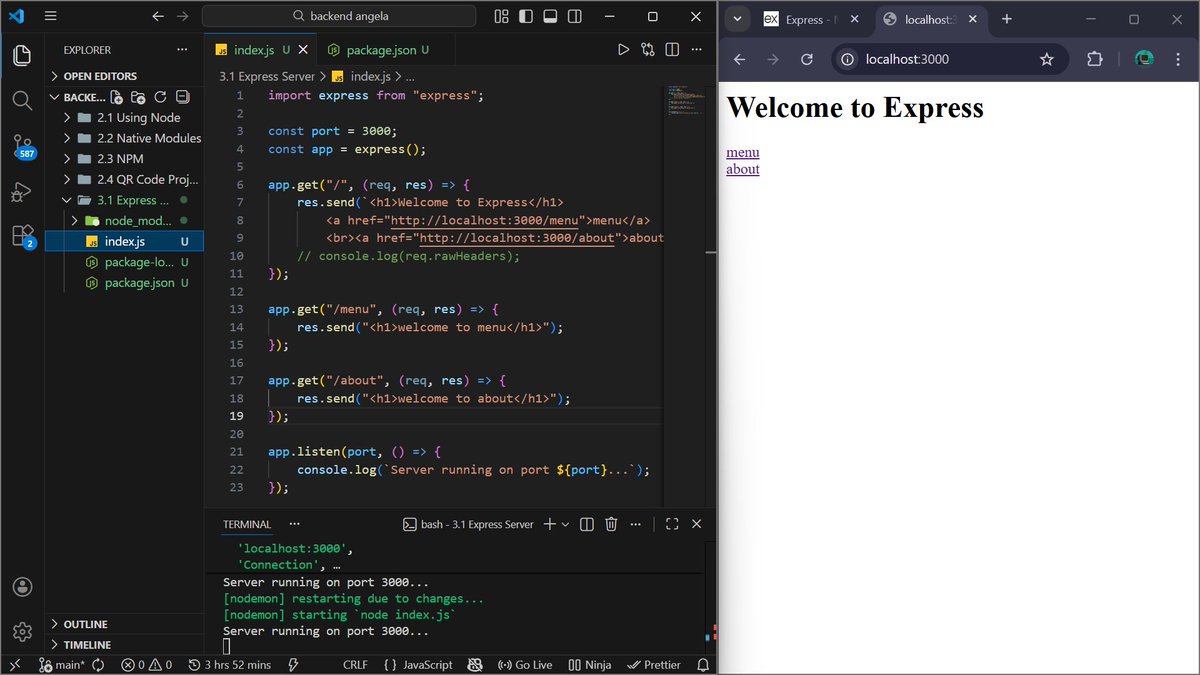Refresh the Explorer file list
Image resolution: width=1200 pixels, height=675 pixels.
coord(161,97)
